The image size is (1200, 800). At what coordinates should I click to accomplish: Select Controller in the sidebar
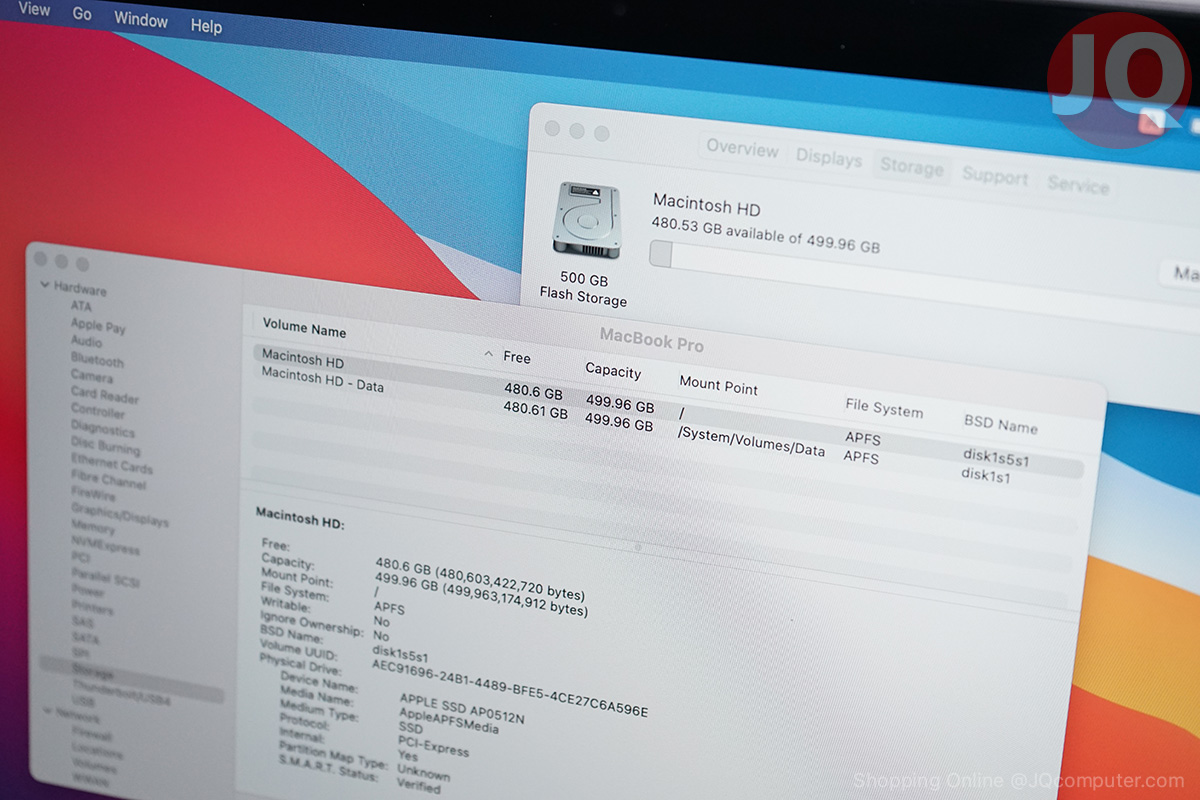click(x=98, y=412)
